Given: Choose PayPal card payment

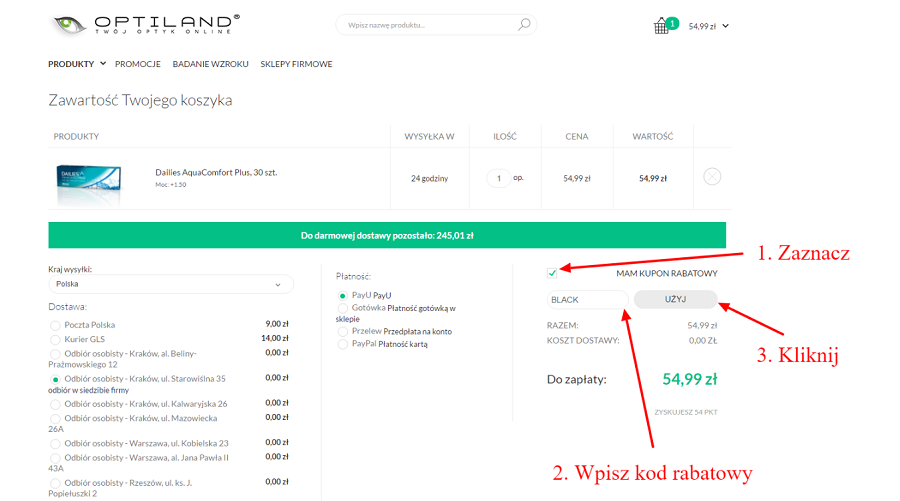Looking at the screenshot, I should [x=343, y=344].
